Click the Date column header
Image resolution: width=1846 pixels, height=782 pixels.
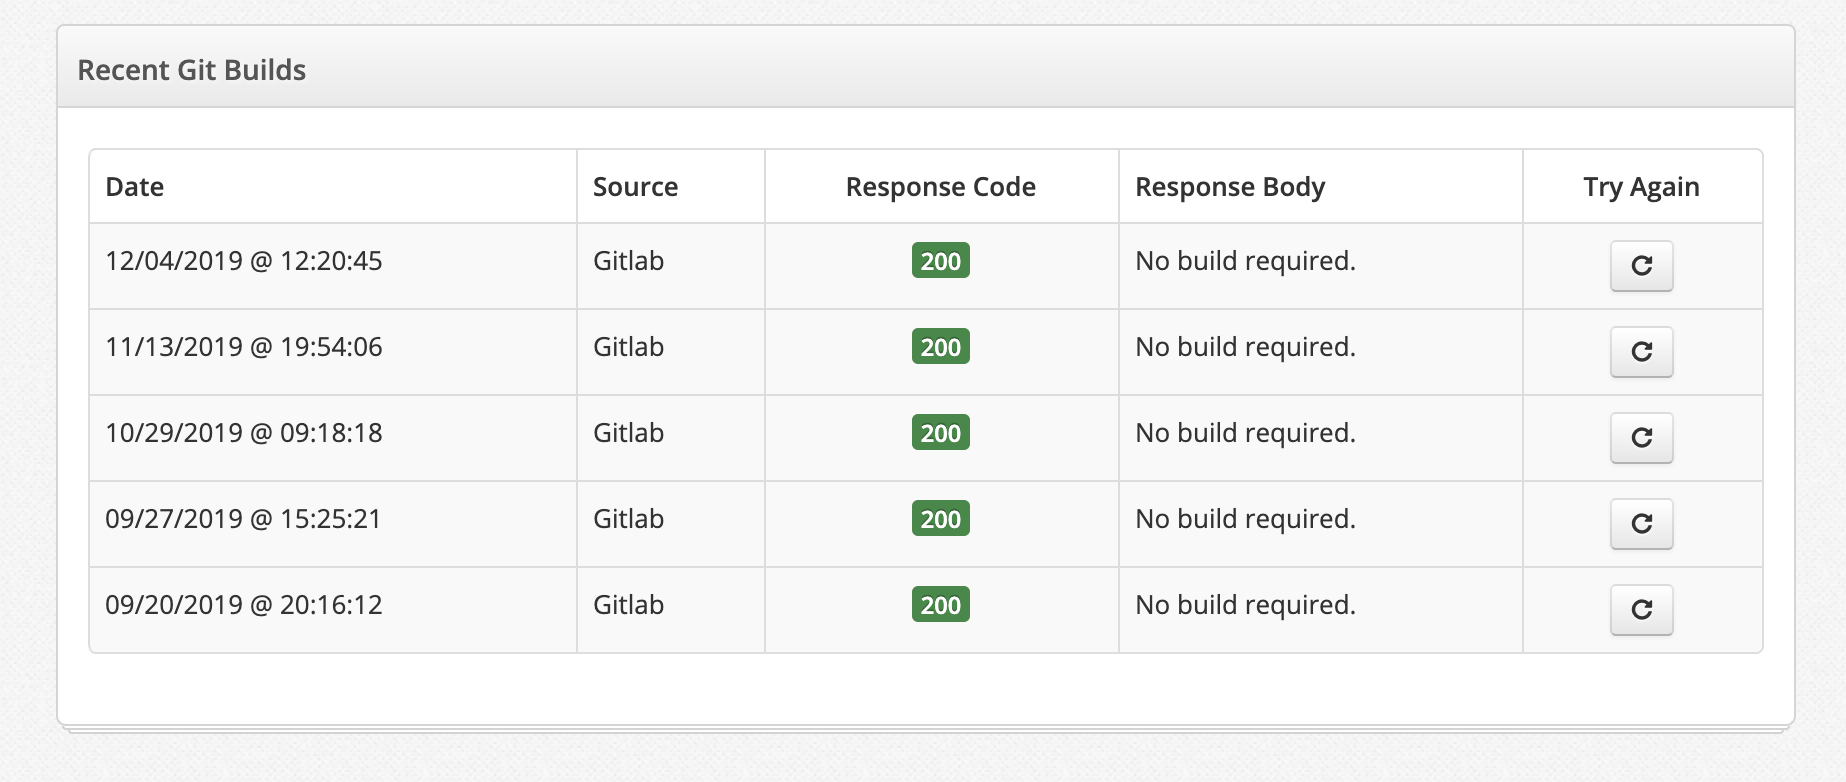[135, 187]
